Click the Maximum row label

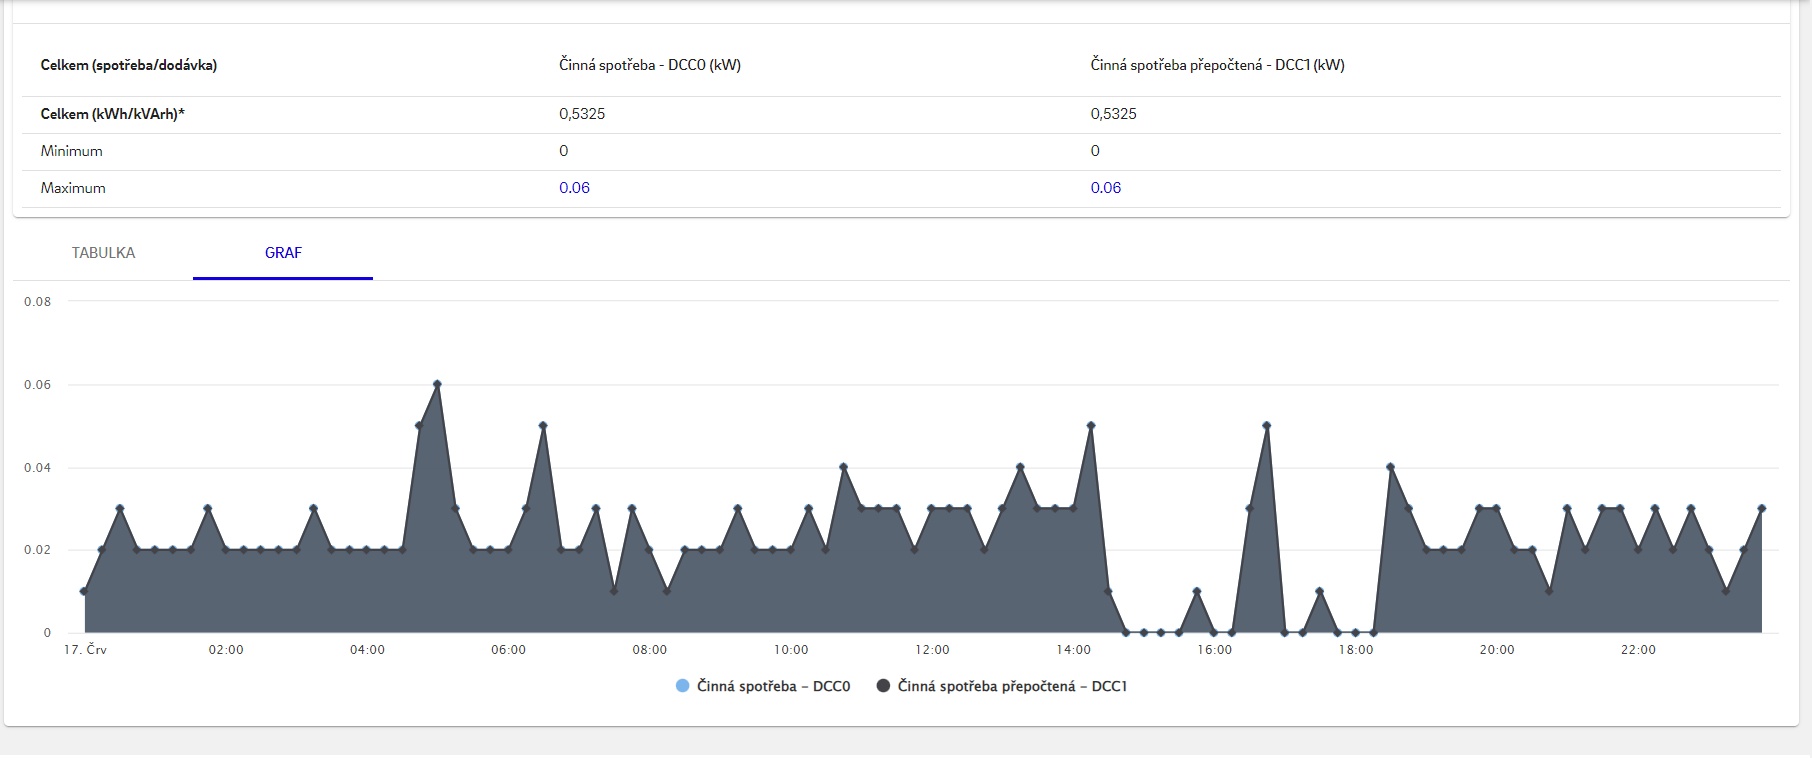pyautogui.click(x=73, y=188)
